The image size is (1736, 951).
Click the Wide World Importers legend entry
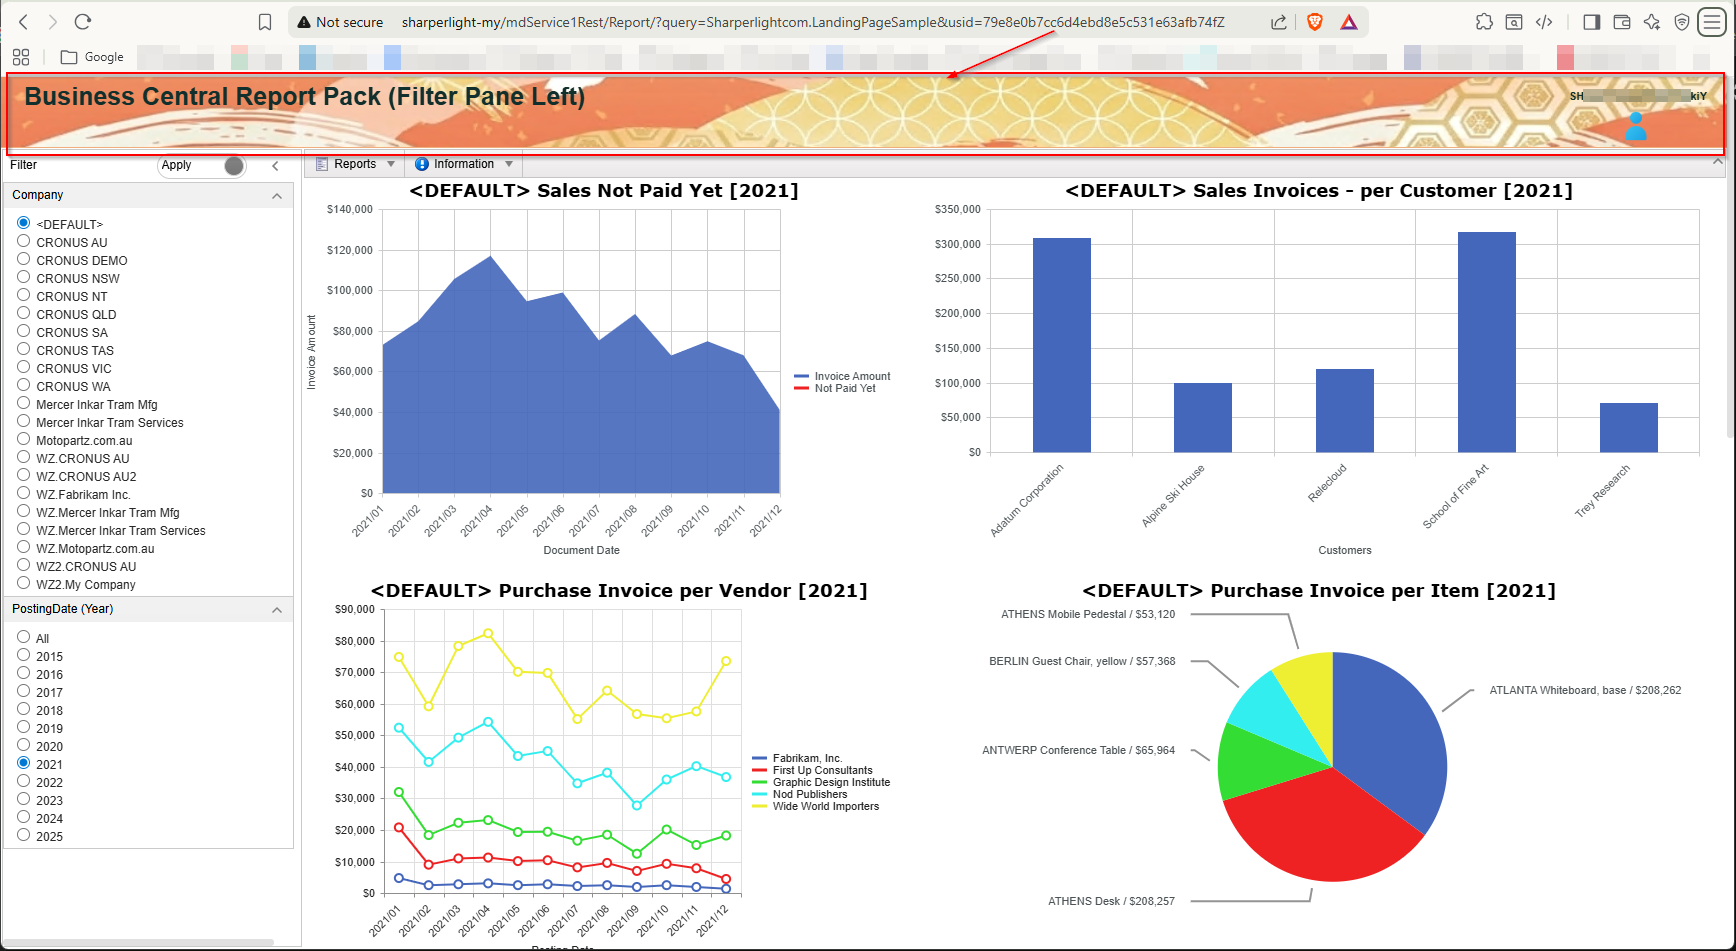coord(816,806)
